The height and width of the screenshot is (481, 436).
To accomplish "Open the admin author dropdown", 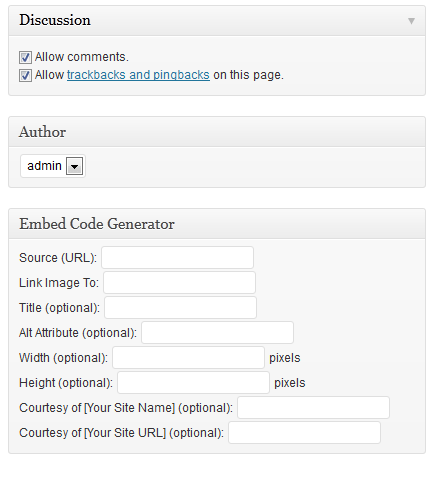I will tap(53, 166).
